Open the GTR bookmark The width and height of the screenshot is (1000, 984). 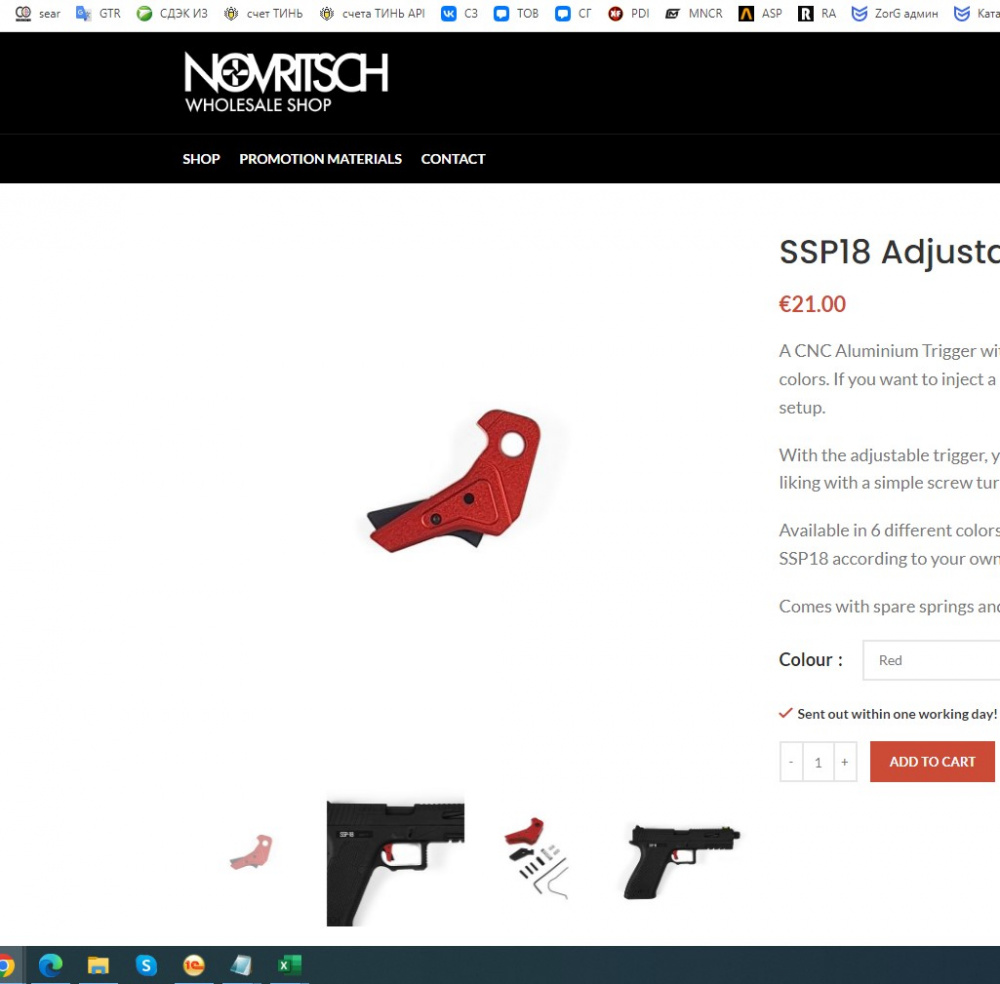tap(98, 13)
